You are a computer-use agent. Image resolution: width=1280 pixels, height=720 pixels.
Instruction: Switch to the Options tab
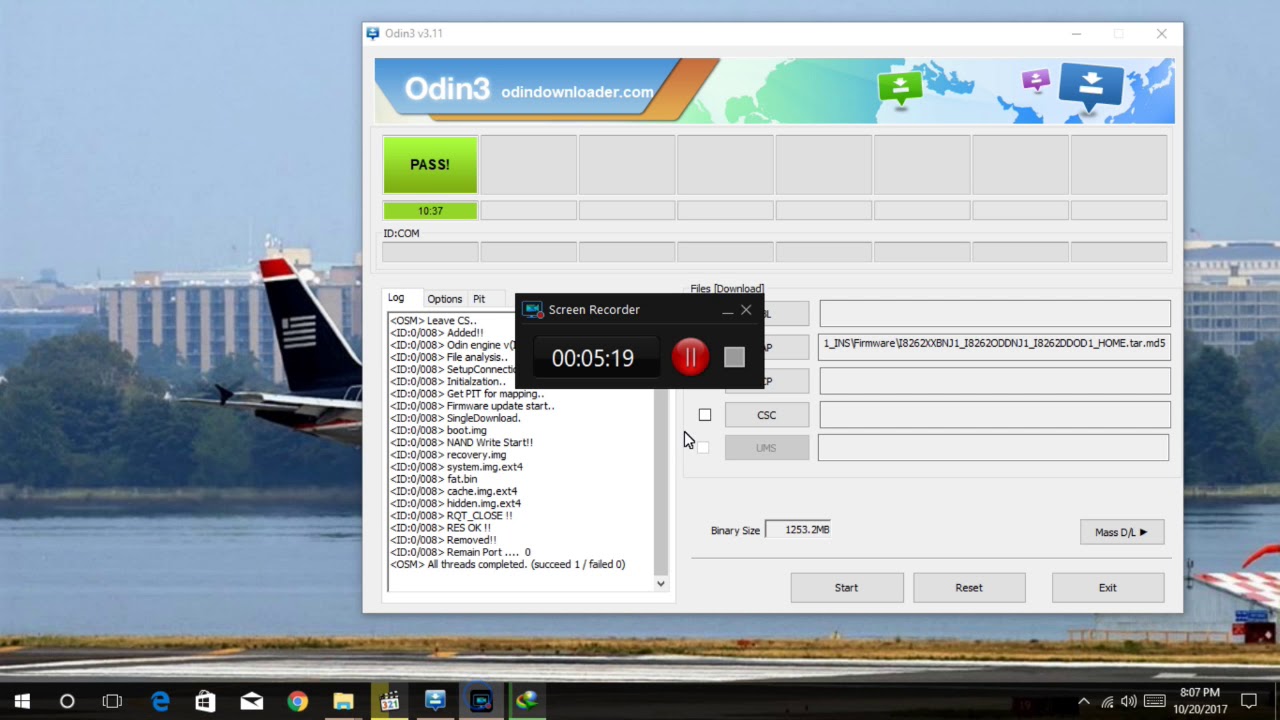[444, 299]
